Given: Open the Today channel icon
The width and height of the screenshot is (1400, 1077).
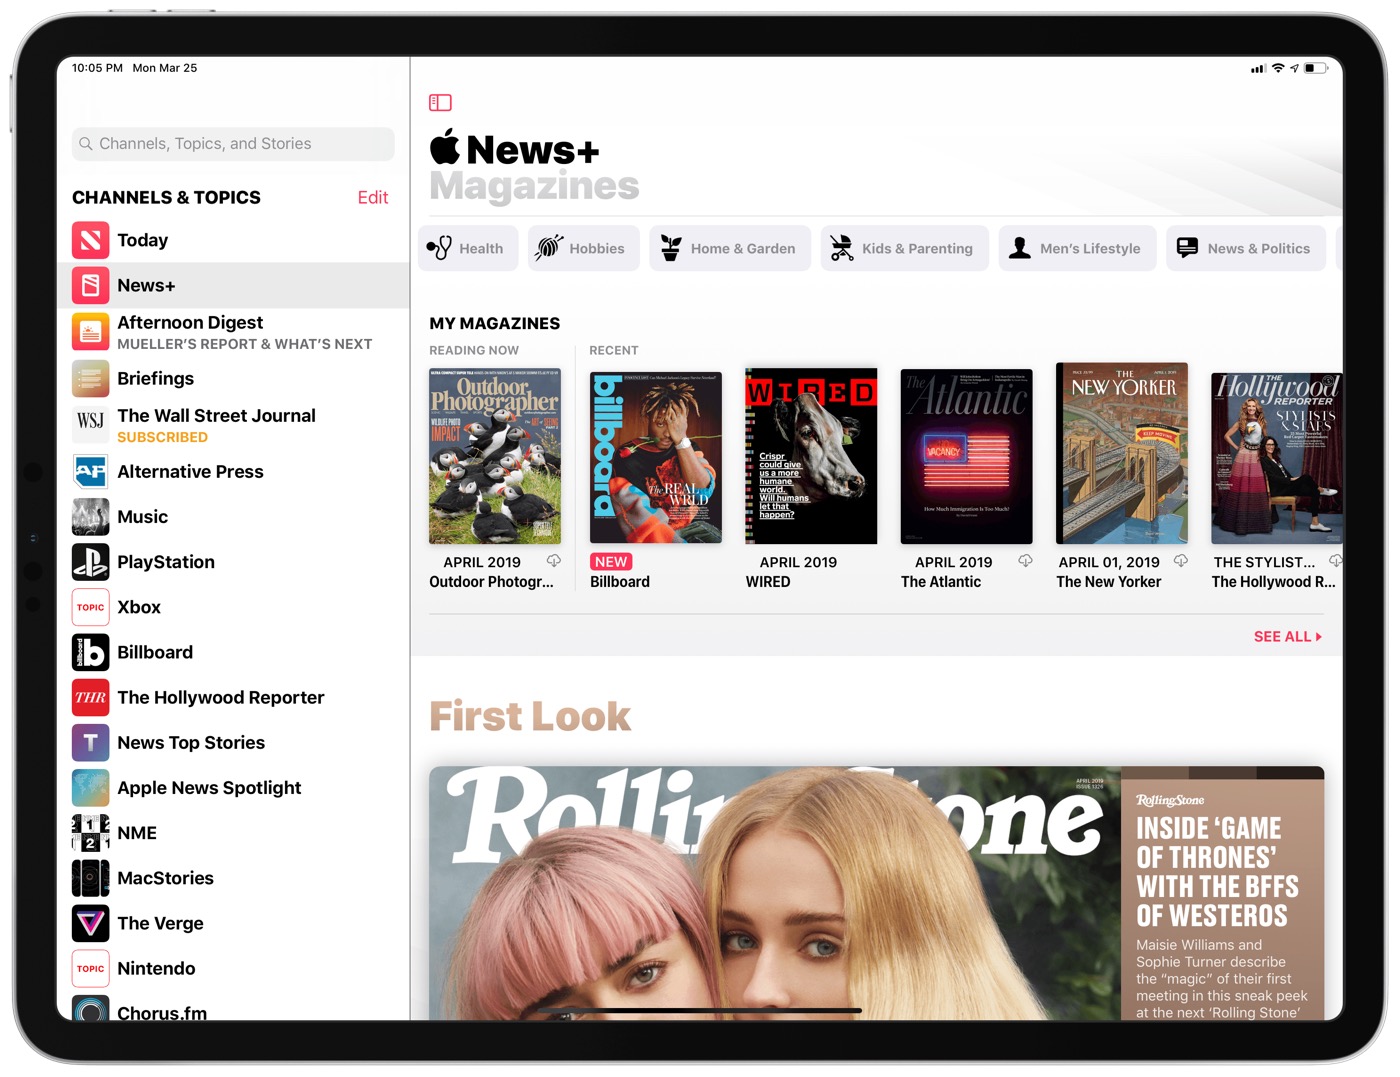Looking at the screenshot, I should tap(90, 240).
